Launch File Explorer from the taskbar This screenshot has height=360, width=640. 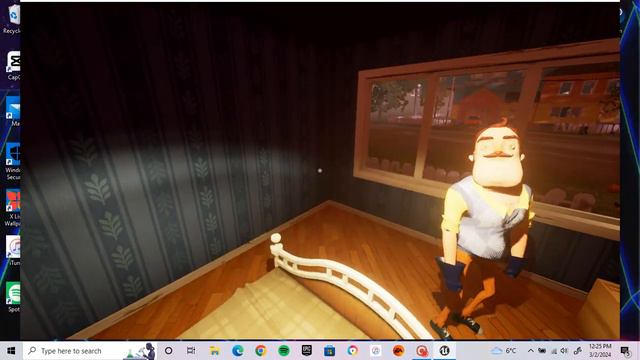pos(214,351)
